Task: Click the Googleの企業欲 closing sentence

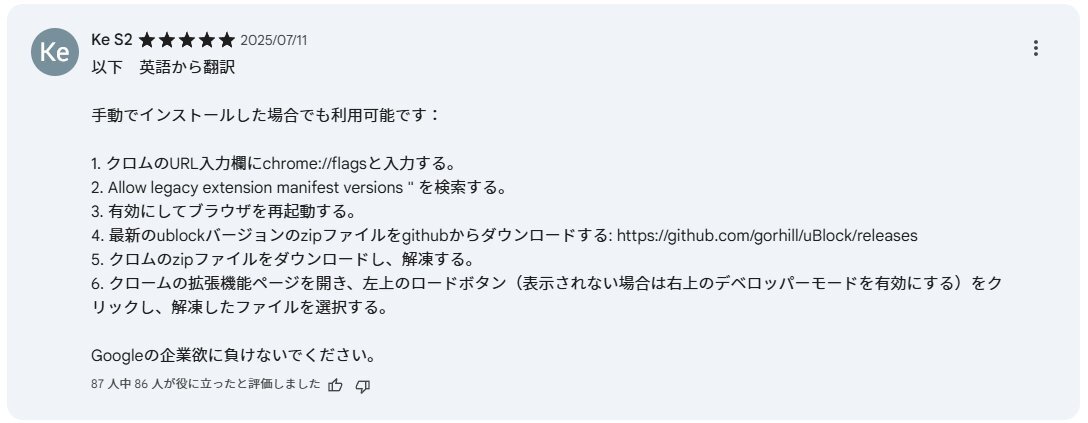Action: click(234, 356)
